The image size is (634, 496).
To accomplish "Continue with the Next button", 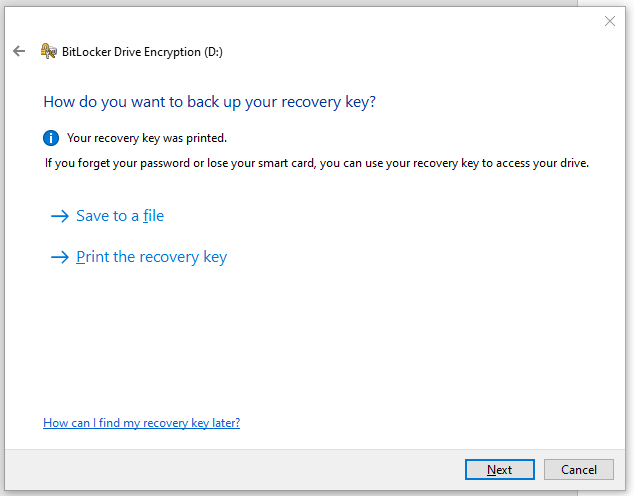I will tap(500, 469).
